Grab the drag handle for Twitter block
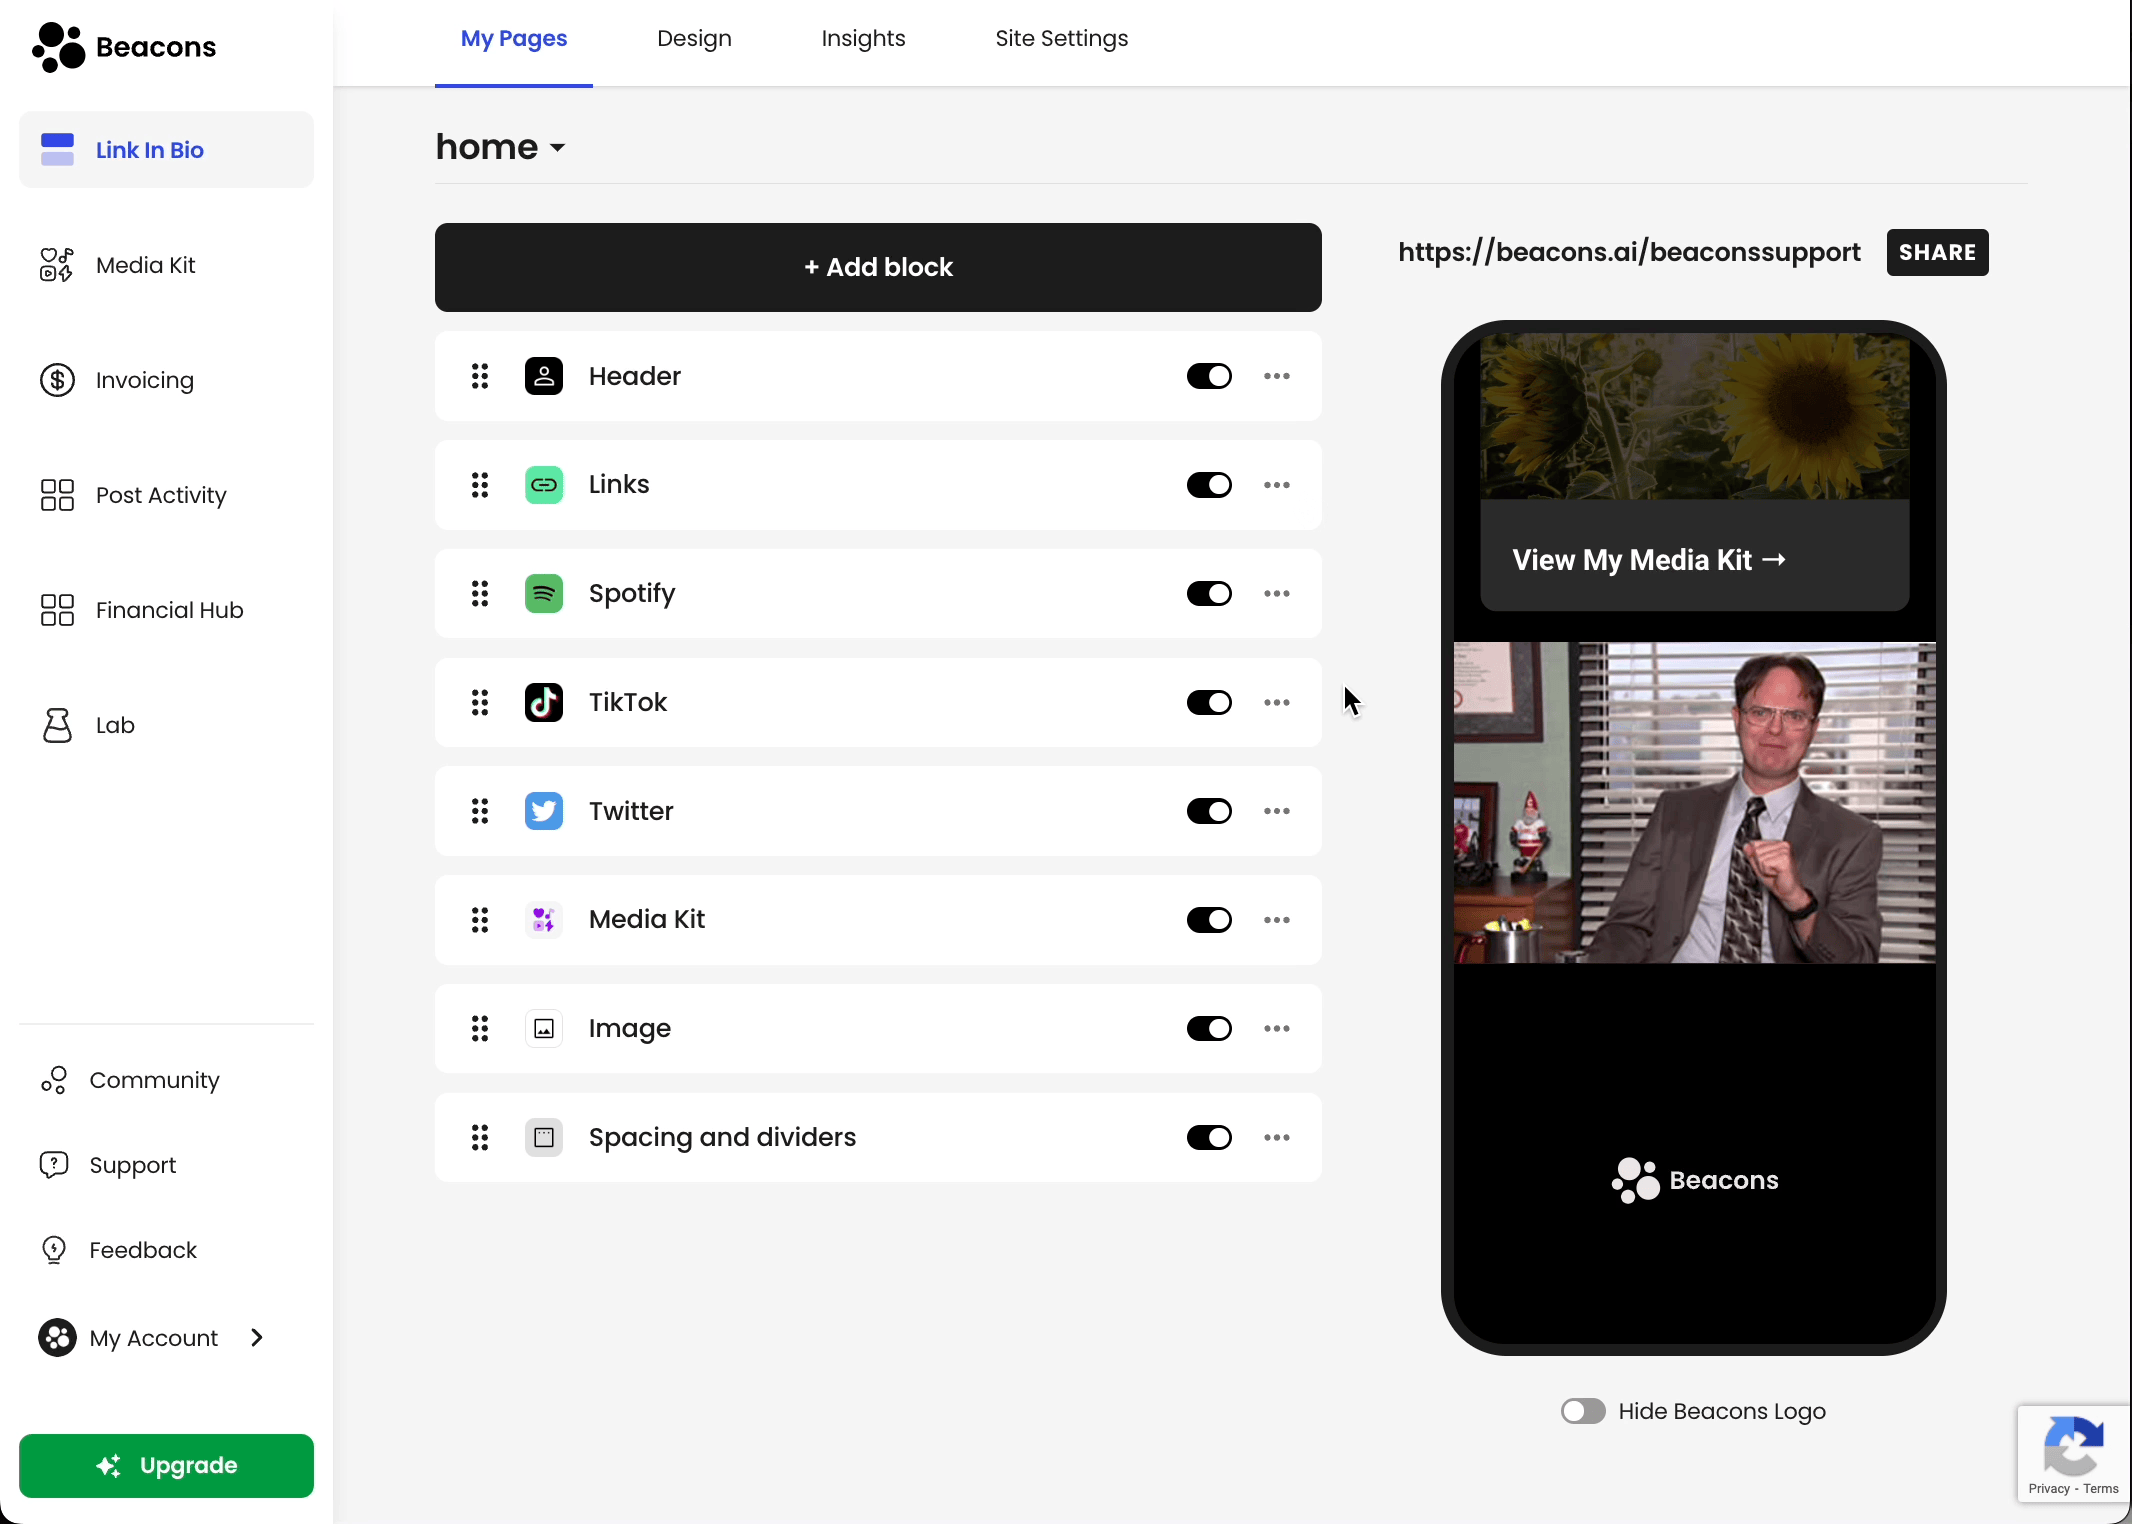 [x=480, y=811]
